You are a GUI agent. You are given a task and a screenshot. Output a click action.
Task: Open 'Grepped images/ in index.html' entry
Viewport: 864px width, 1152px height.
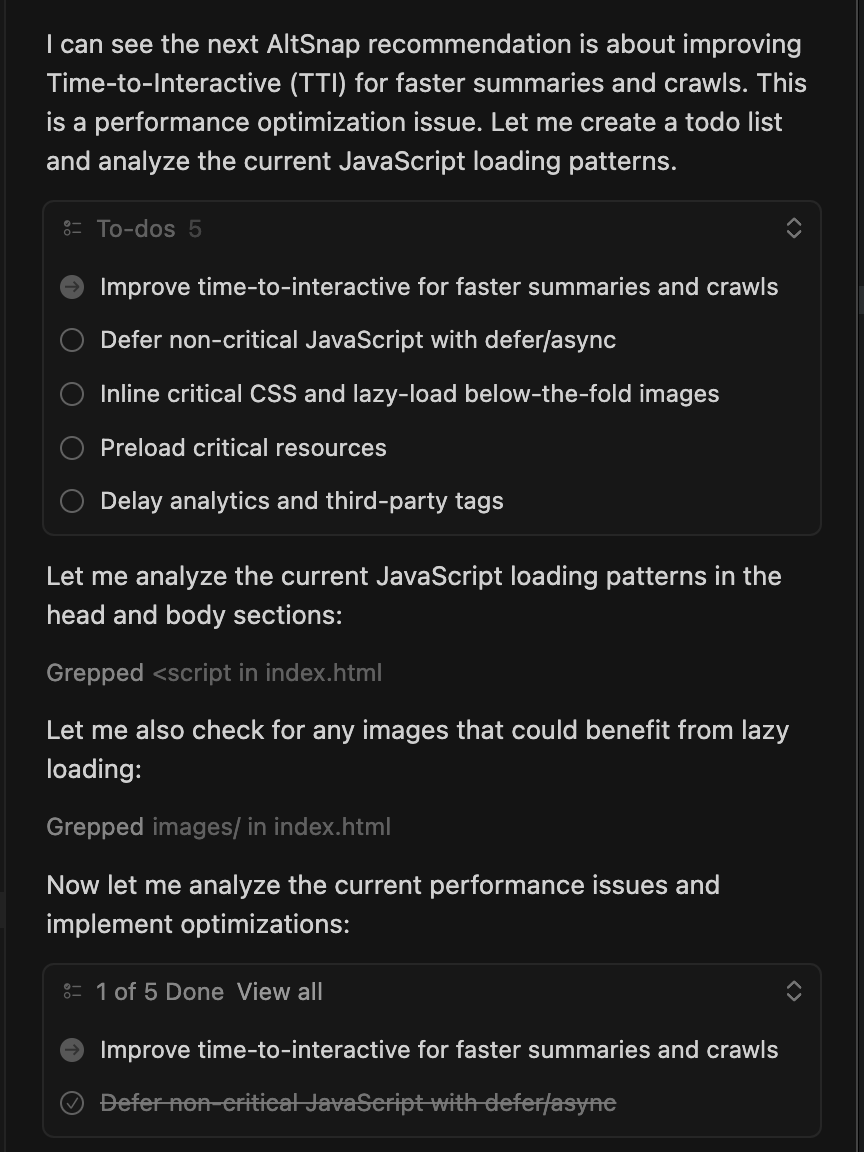pyautogui.click(x=218, y=827)
